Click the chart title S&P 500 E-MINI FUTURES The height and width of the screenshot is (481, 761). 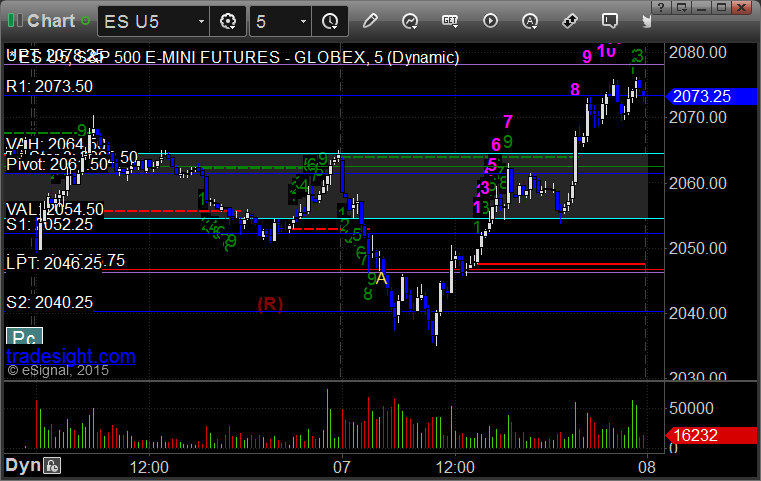pyautogui.click(x=178, y=57)
